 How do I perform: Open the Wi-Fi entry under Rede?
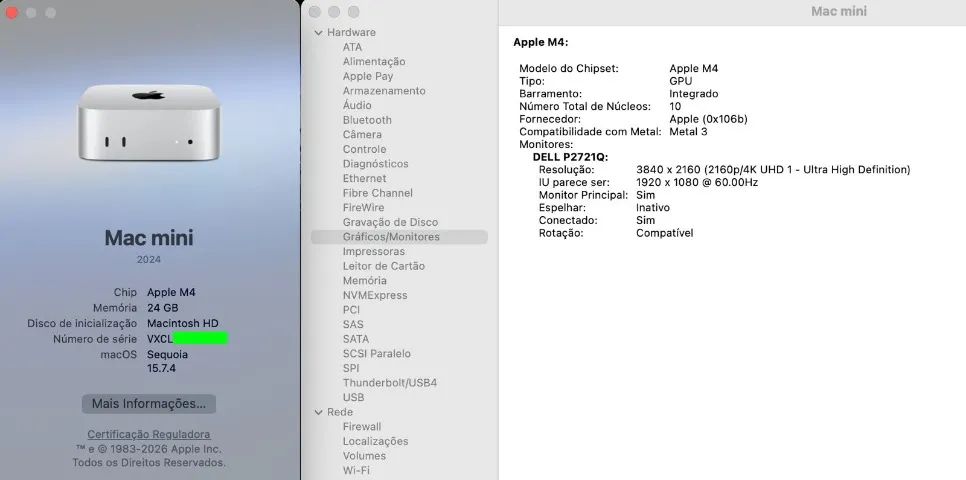(356, 470)
